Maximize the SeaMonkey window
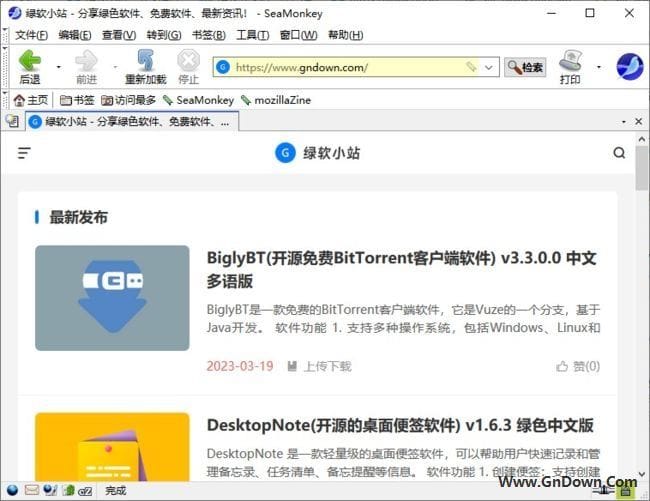This screenshot has height=501, width=650. [590, 13]
